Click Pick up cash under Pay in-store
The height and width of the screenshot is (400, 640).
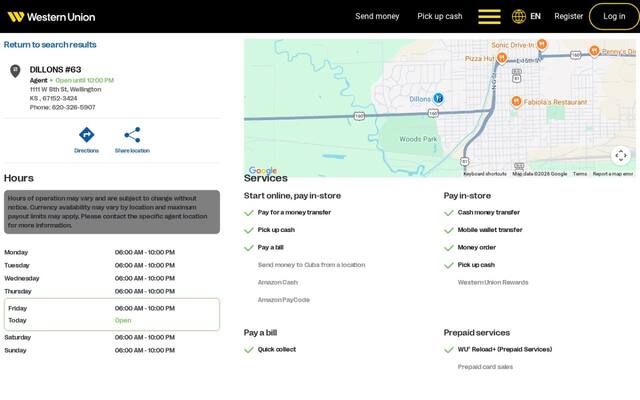[x=476, y=265]
